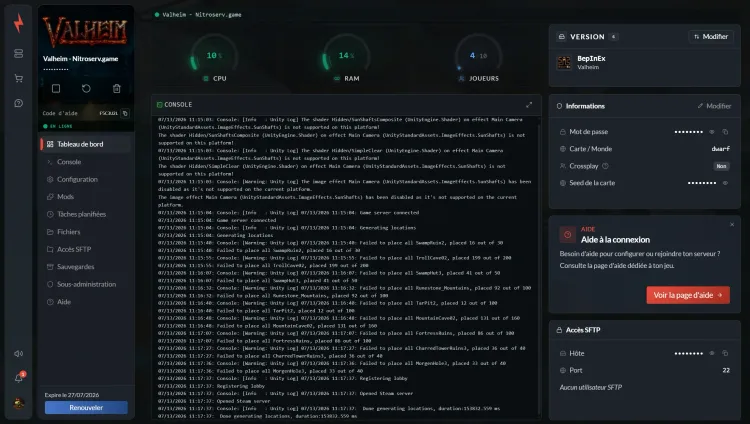
Task: Open the user avatar at bottom left
Action: point(19,403)
